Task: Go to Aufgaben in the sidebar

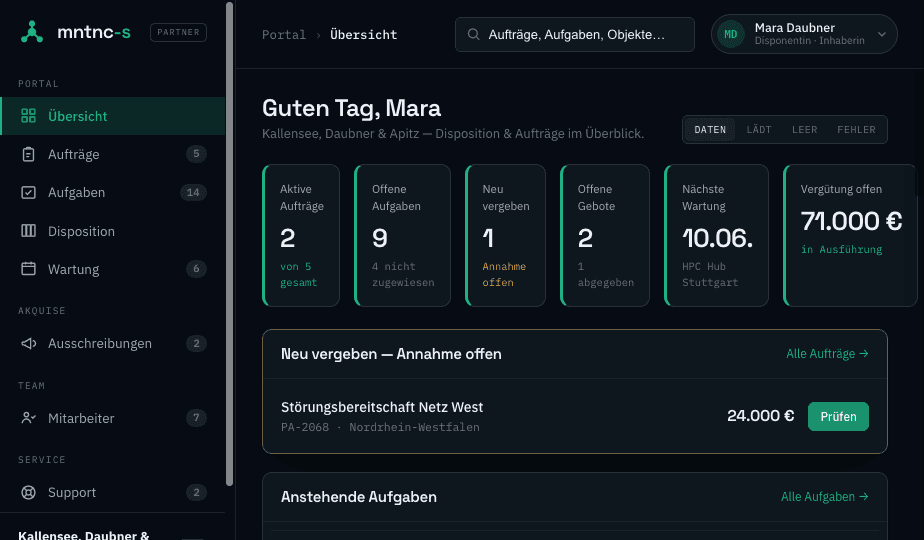Action: [113, 193]
